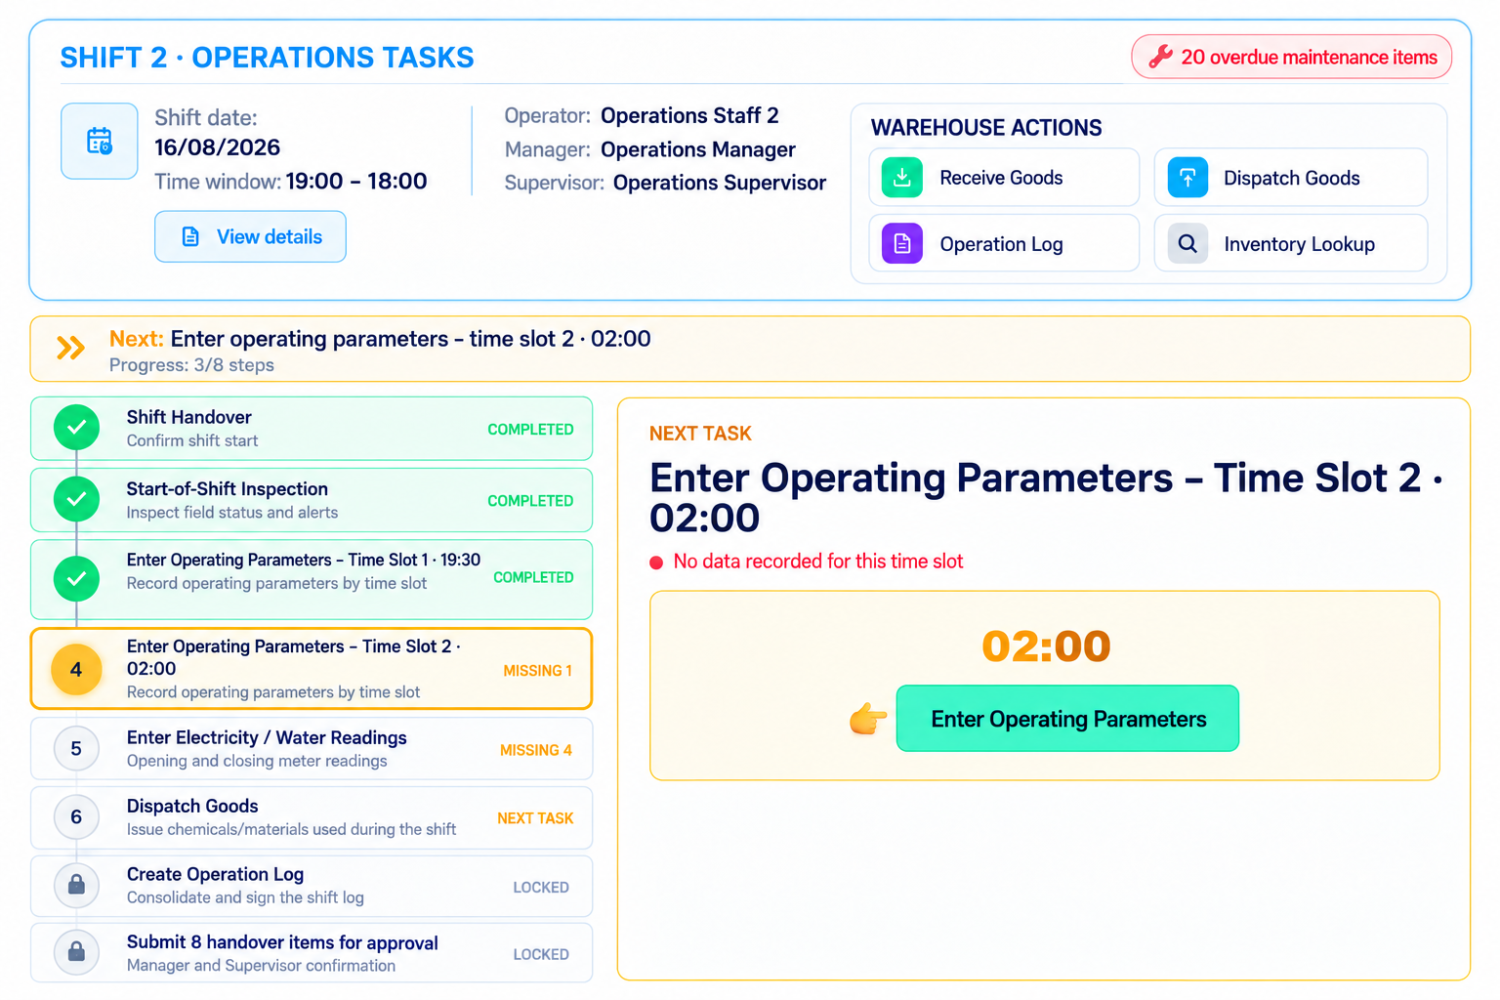Click the checkmark beside Time Slot 1 · 19:30
Screen dimensions: 1500x1000
tap(76, 579)
